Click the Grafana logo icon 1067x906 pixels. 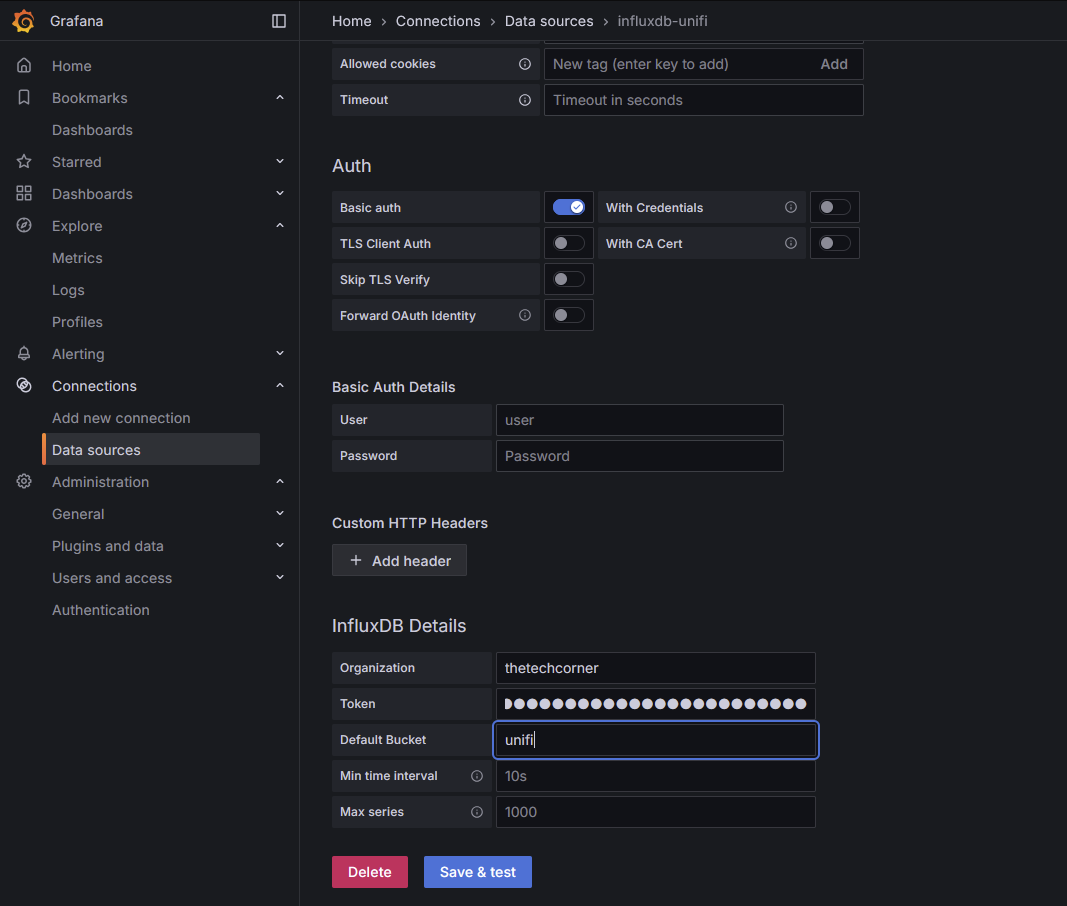24,21
